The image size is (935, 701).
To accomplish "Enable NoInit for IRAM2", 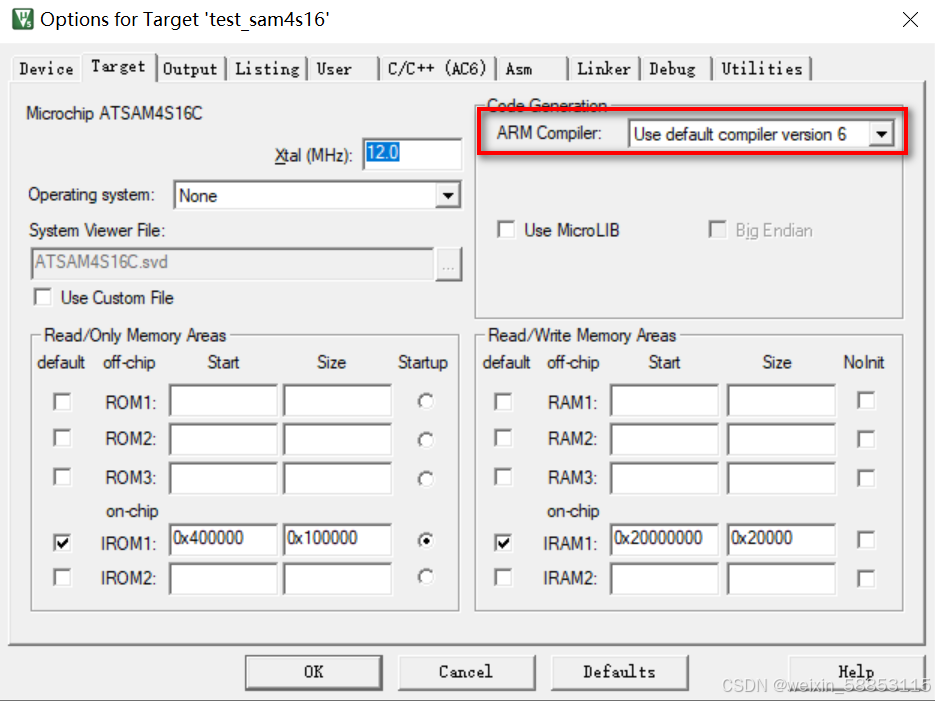I will pos(866,578).
